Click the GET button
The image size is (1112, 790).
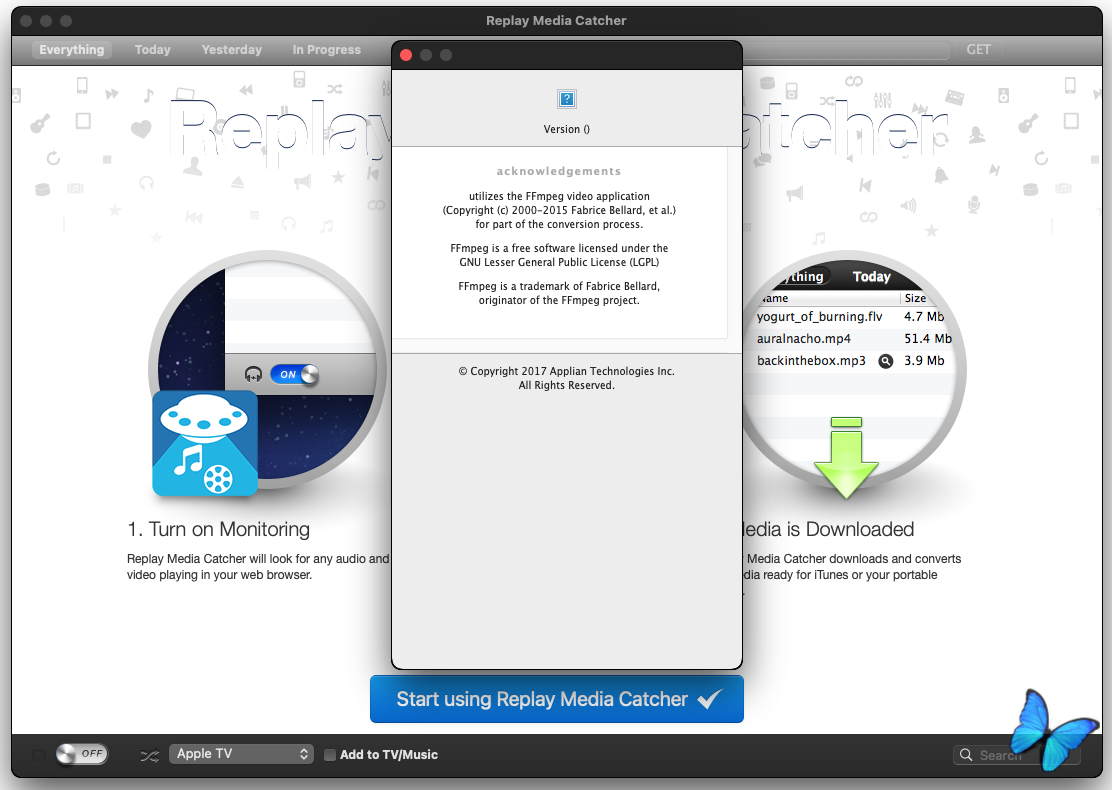(x=978, y=50)
